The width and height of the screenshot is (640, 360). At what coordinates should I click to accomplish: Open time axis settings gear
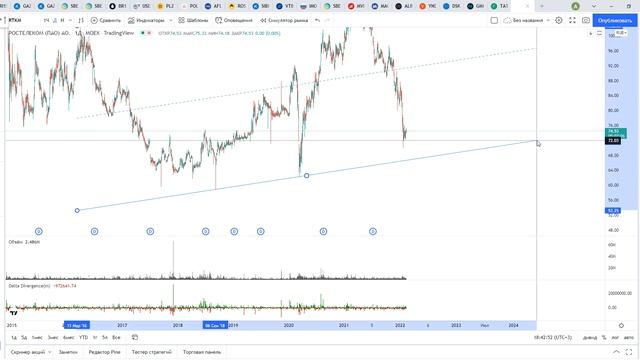point(621,325)
